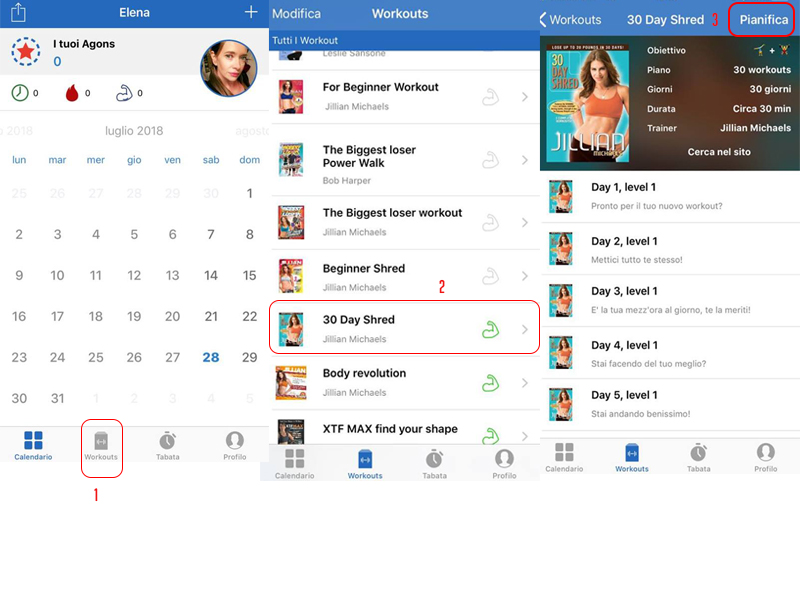
Task: Toggle green muscle icon on 30 Day Shred
Action: [x=490, y=330]
